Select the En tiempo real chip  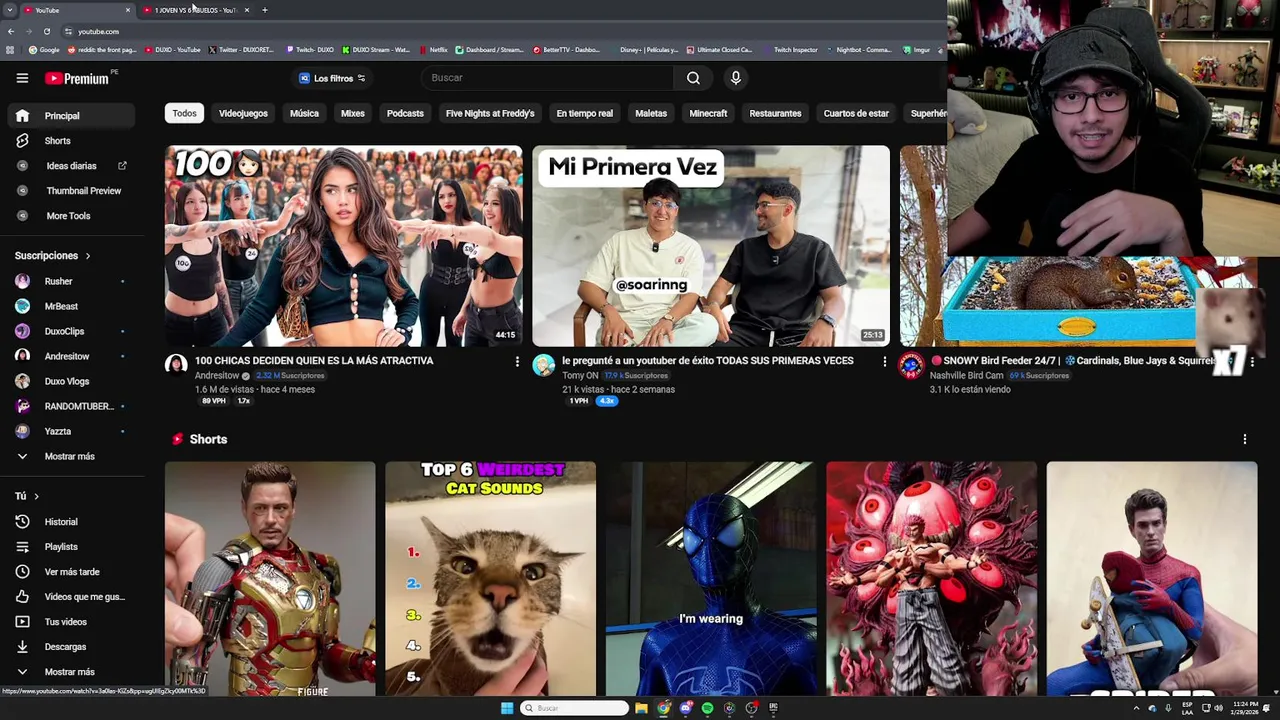click(x=585, y=113)
